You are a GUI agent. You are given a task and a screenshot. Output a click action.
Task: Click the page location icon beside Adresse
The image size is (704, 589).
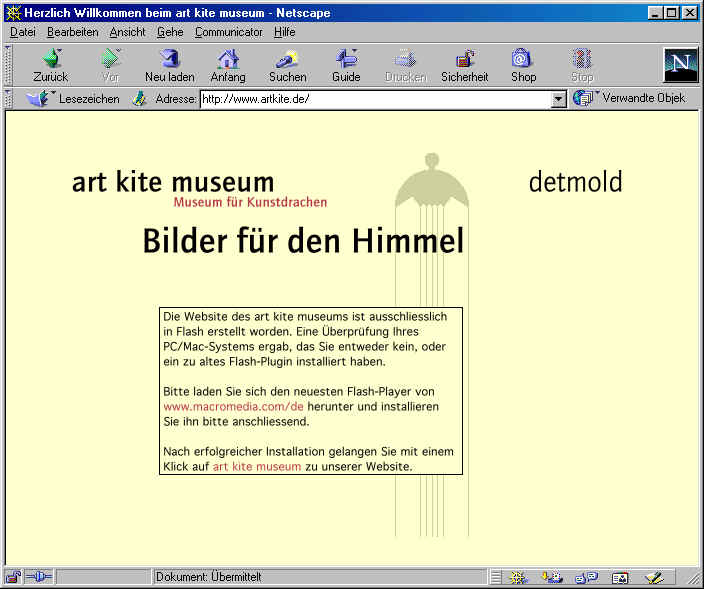tap(139, 98)
